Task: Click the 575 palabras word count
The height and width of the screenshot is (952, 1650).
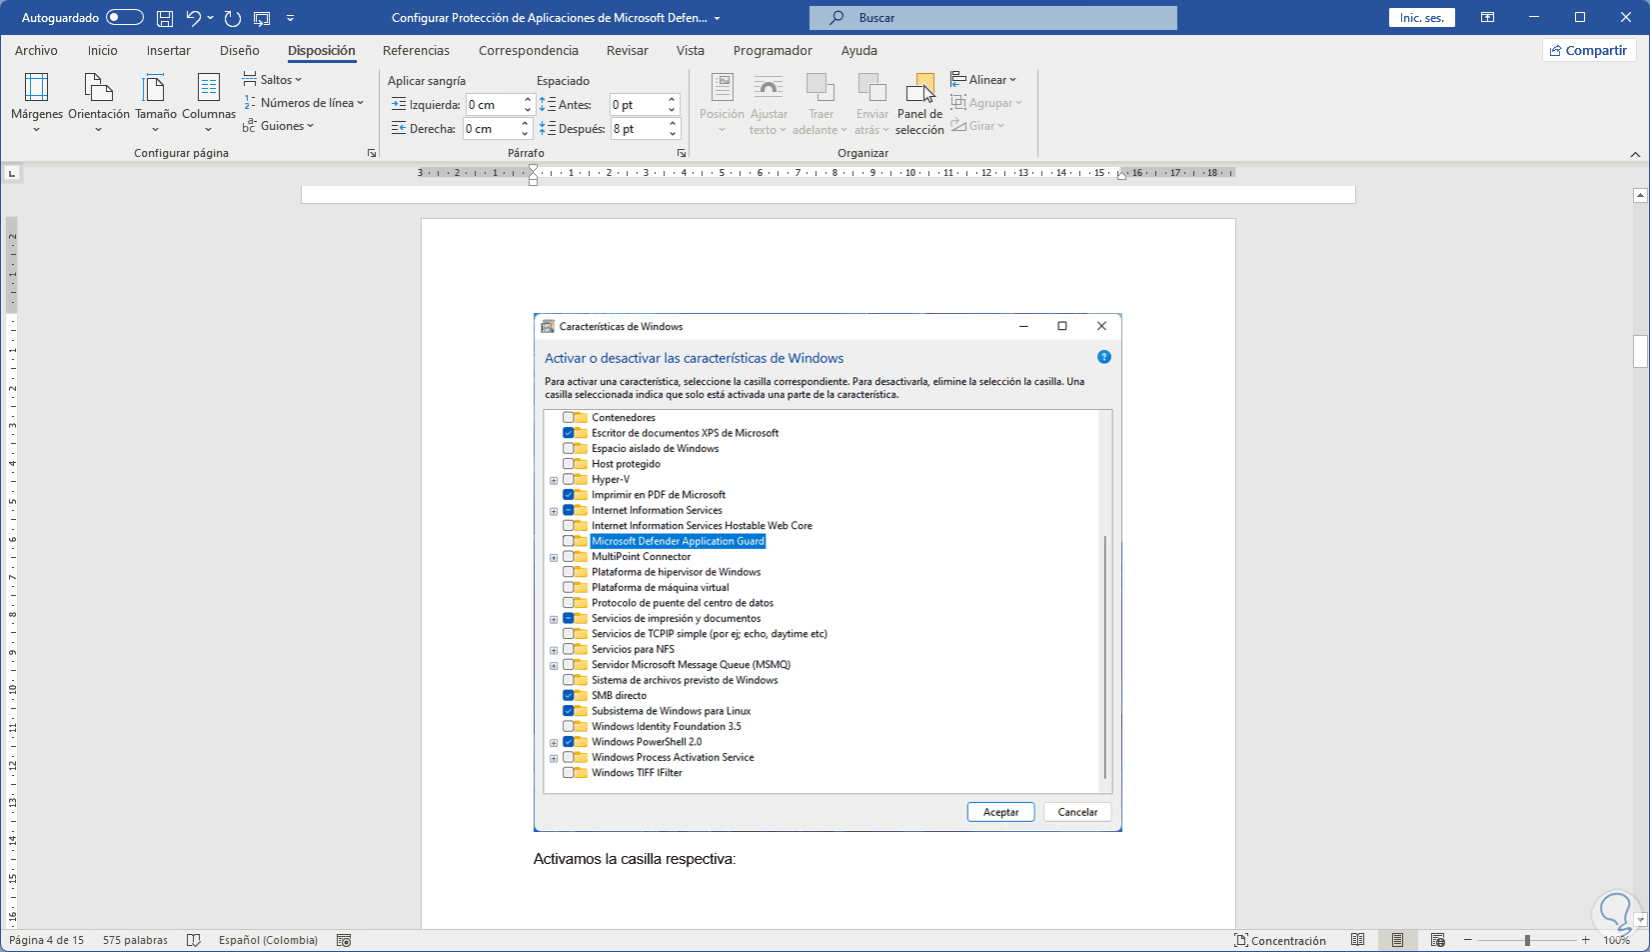Action: (135, 940)
